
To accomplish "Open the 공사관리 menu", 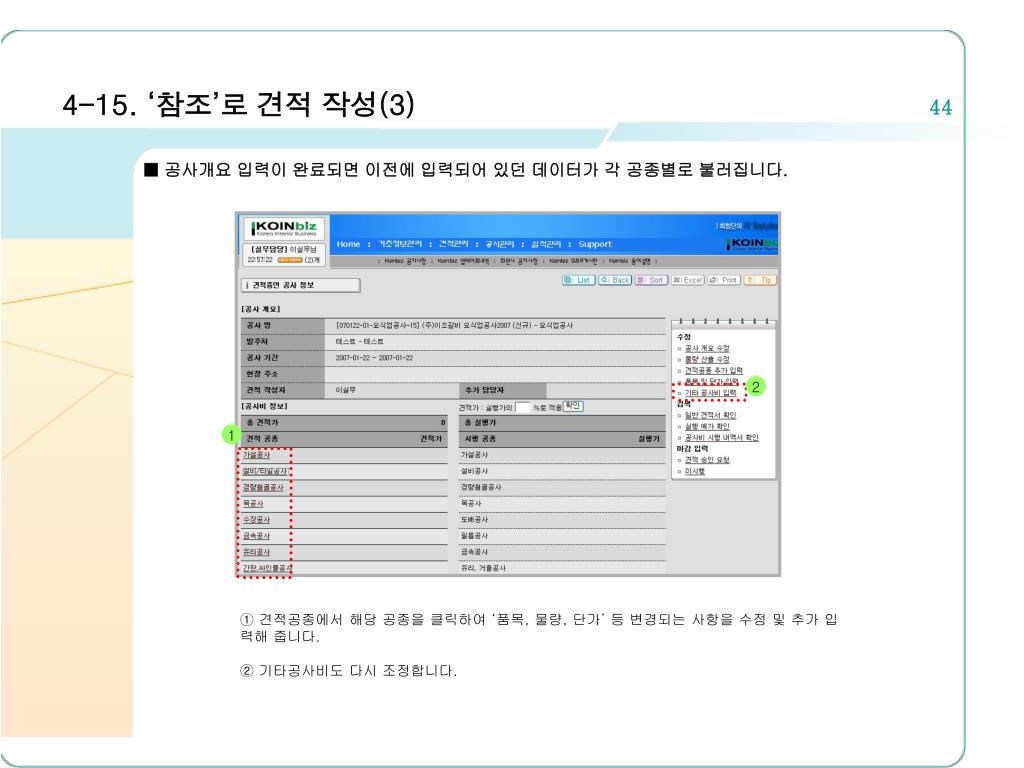I will tap(500, 244).
